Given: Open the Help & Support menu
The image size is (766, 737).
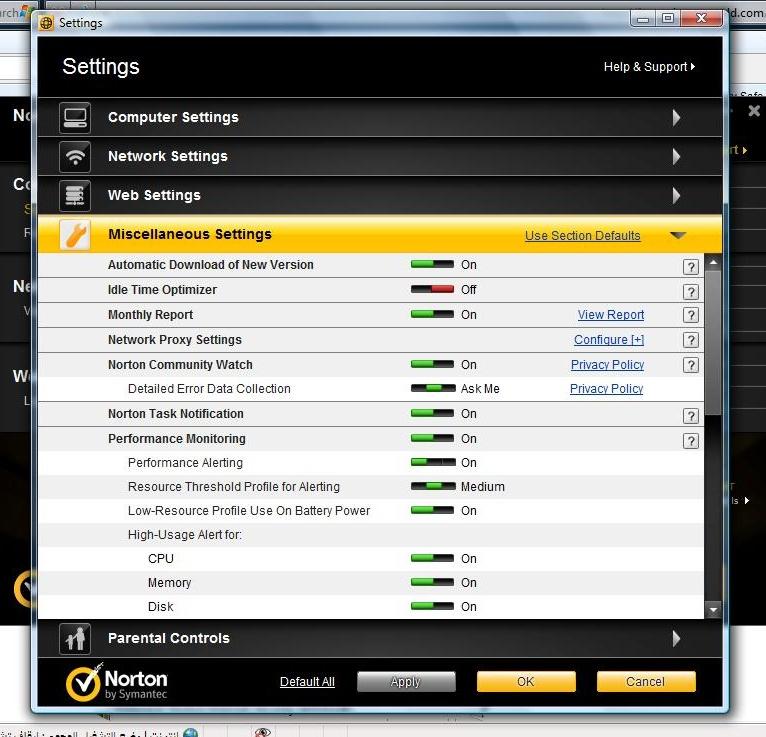Looking at the screenshot, I should 648,67.
